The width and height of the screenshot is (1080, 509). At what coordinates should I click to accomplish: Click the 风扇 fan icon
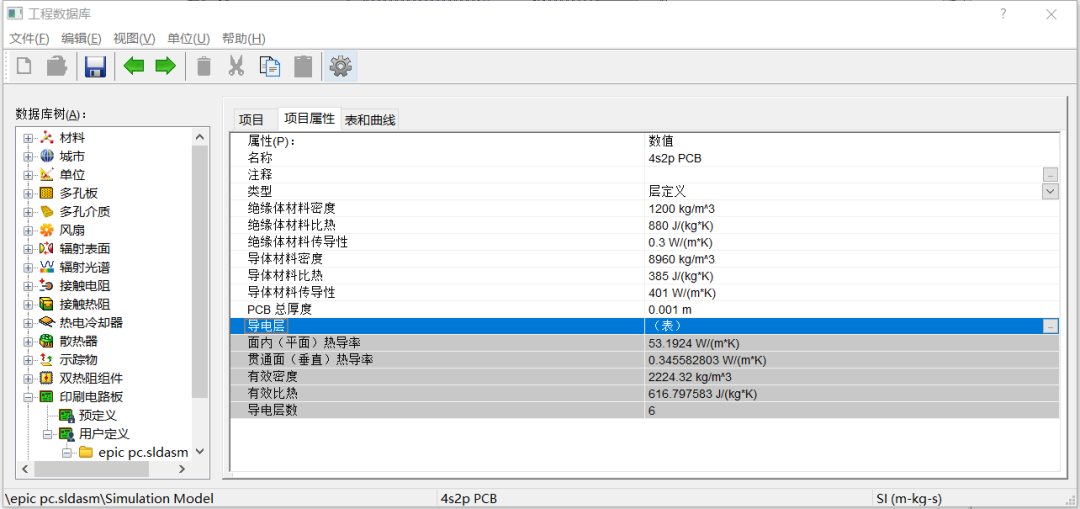tap(47, 230)
